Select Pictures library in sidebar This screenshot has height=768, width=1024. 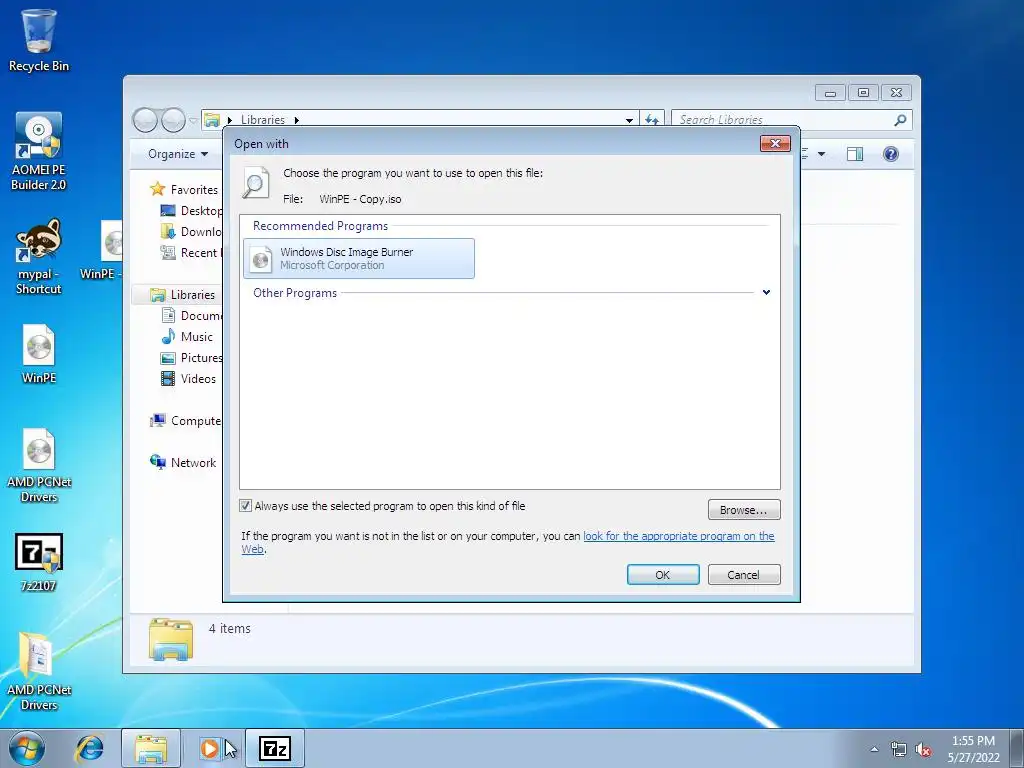click(x=192, y=358)
